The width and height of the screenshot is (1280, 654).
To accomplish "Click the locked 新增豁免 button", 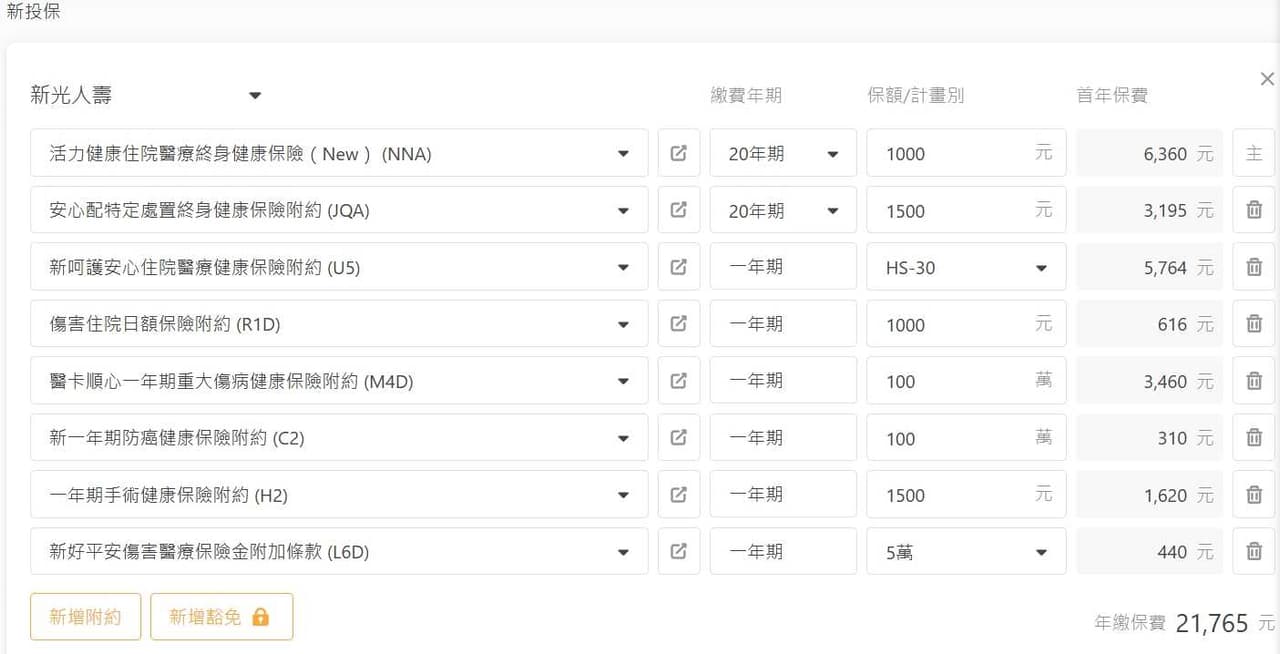I will 221,617.
